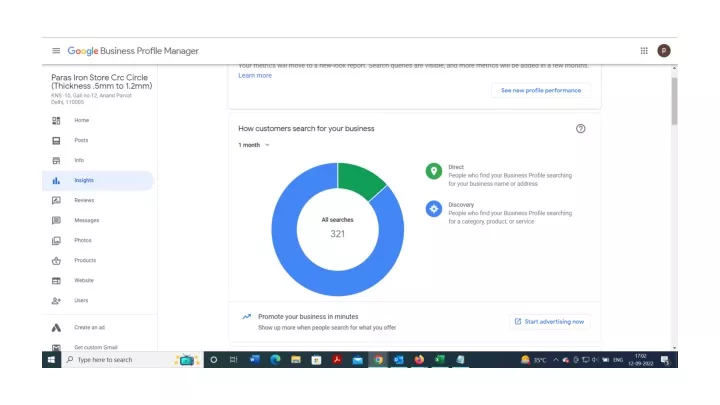720x405 pixels.
Task: Click the trending arrow promote icon
Action: [247, 316]
